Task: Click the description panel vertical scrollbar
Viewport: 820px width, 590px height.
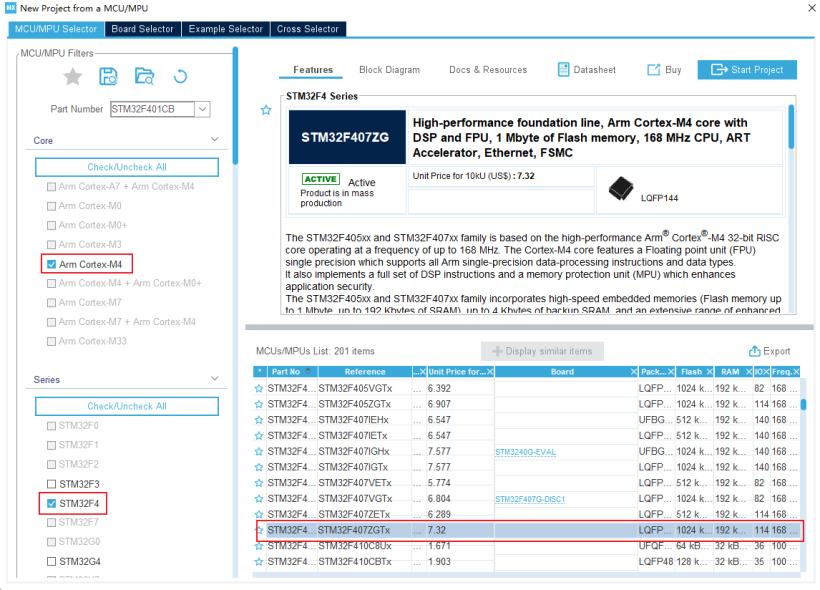Action: pyautogui.click(x=791, y=127)
